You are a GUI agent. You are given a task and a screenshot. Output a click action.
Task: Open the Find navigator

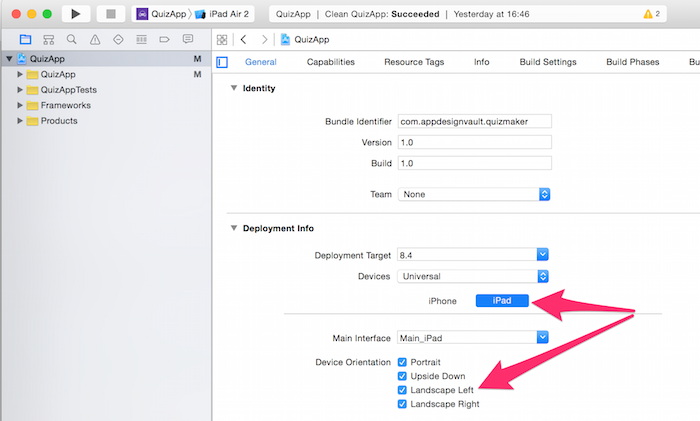pos(71,39)
